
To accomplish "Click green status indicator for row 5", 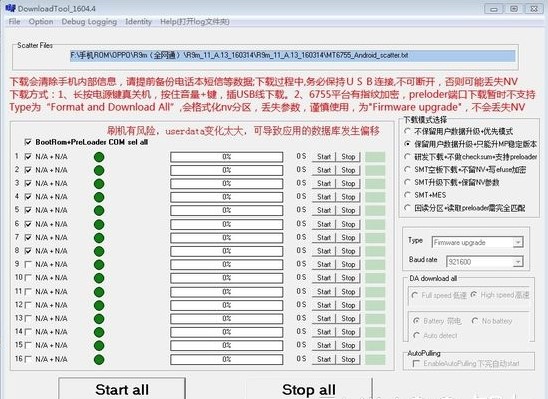I will pos(99,210).
